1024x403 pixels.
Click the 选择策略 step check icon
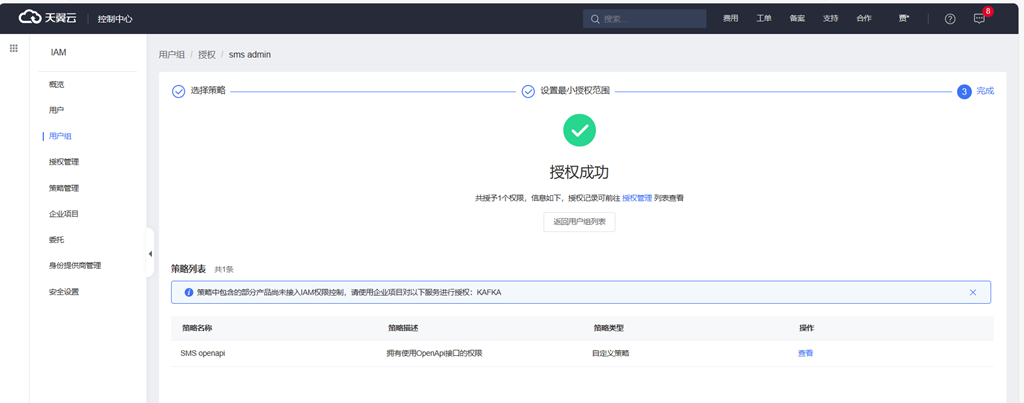point(178,91)
